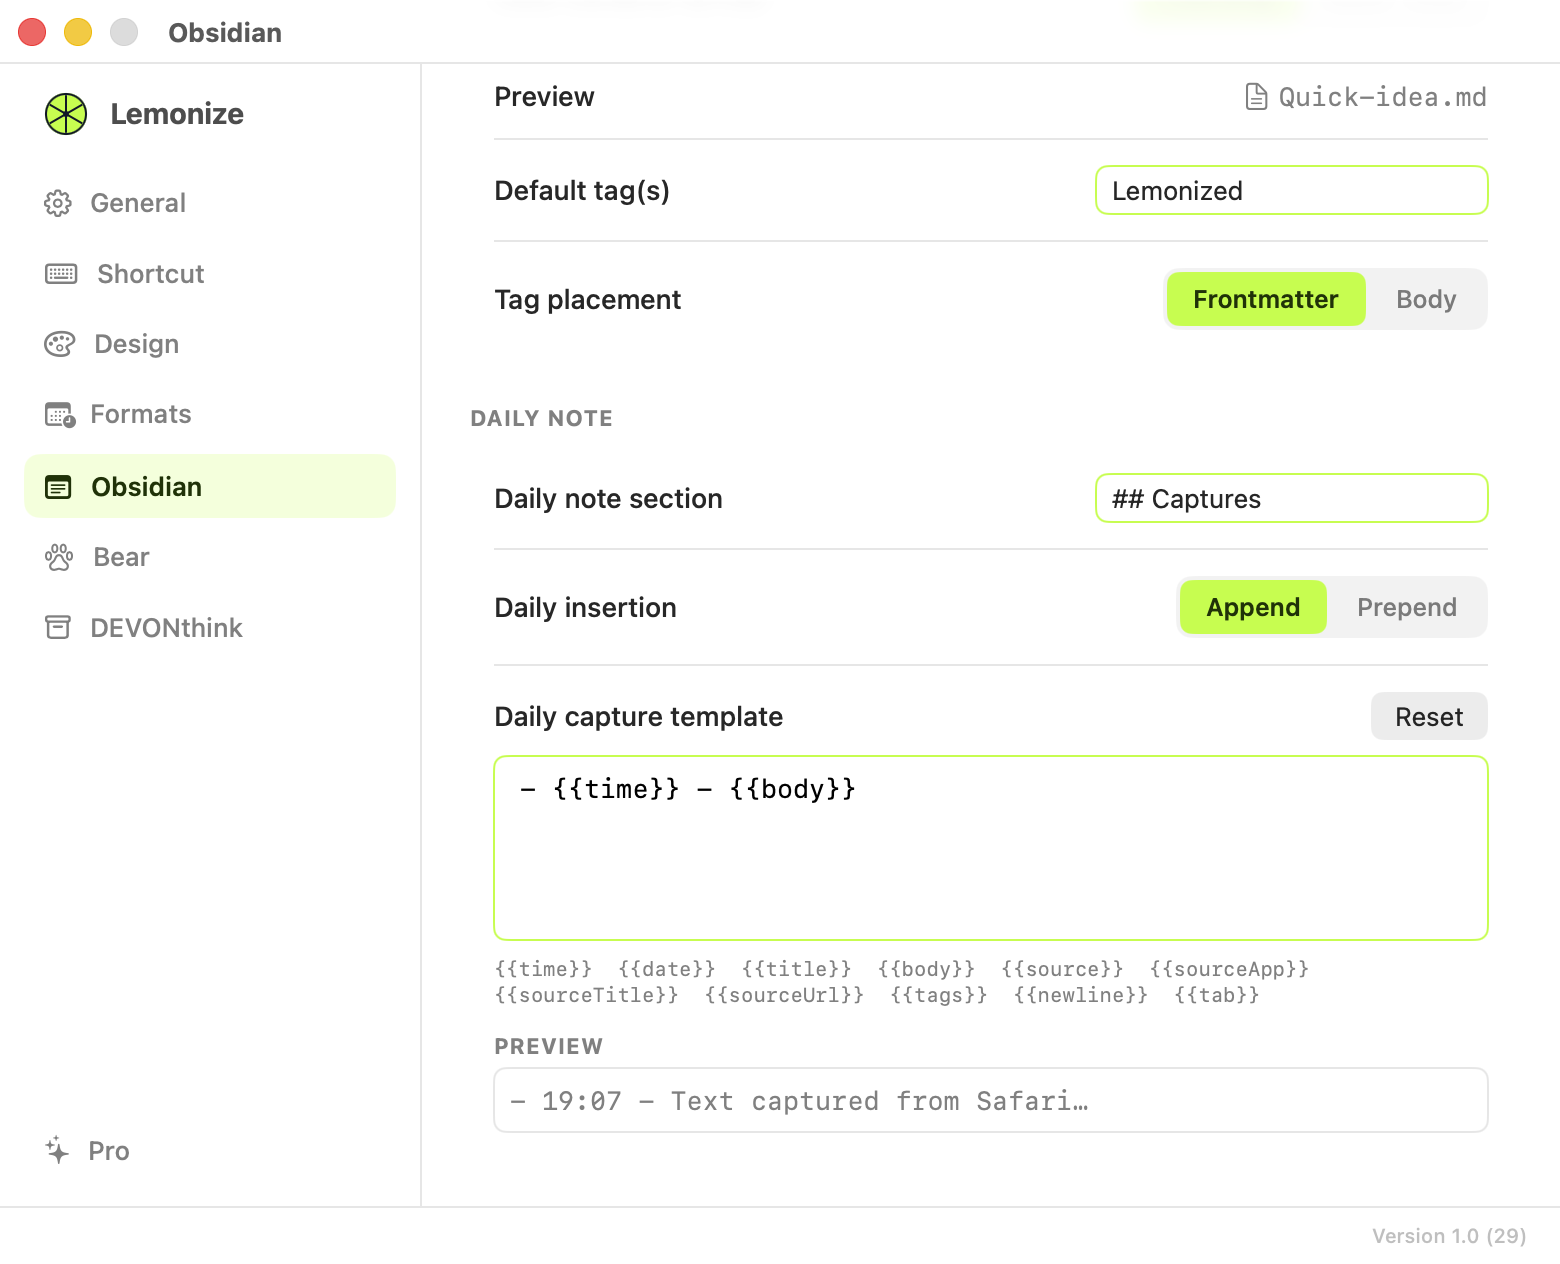Viewport: 1560px width, 1264px height.
Task: Minimize the window with the yellow button
Action: 78,32
